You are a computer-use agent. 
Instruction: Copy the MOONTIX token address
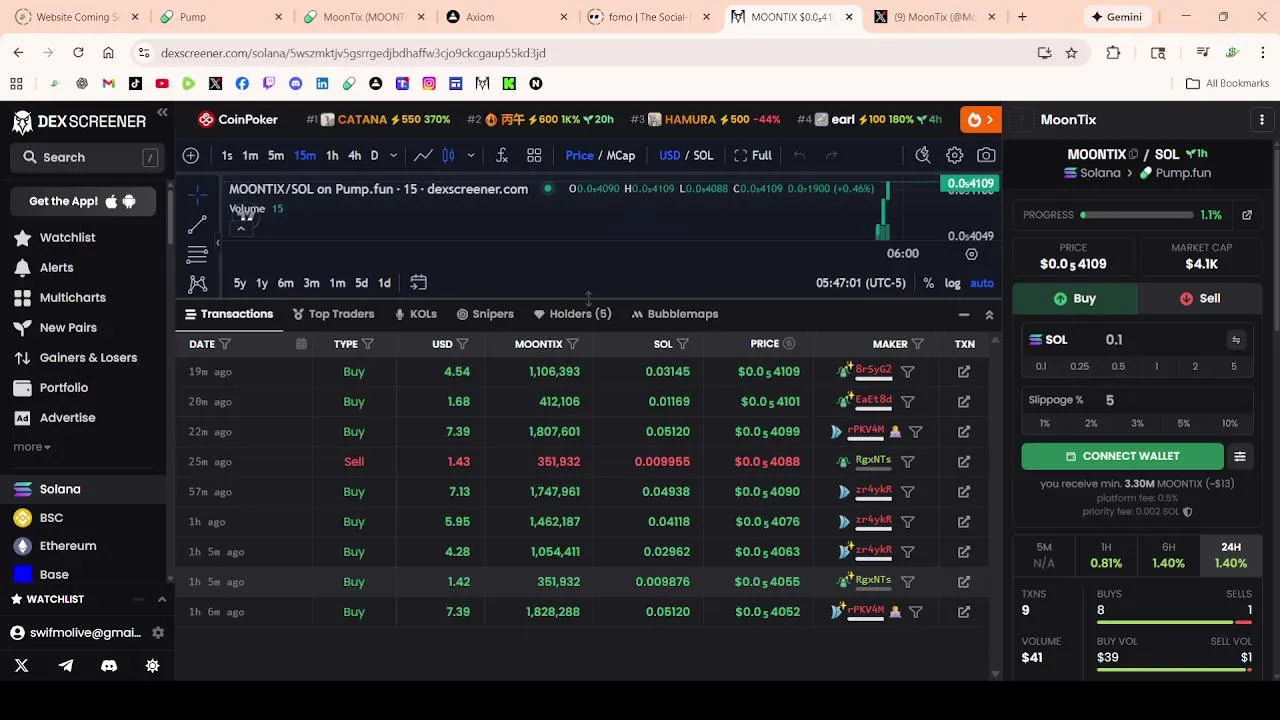[1133, 154]
